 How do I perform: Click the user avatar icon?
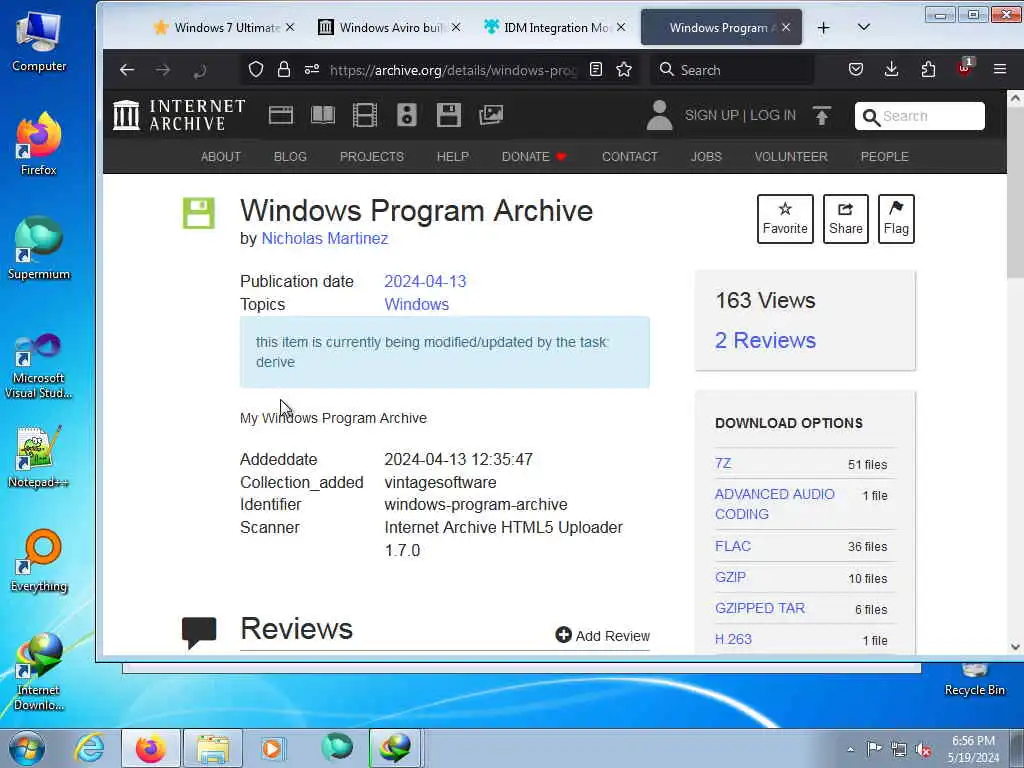[659, 116]
